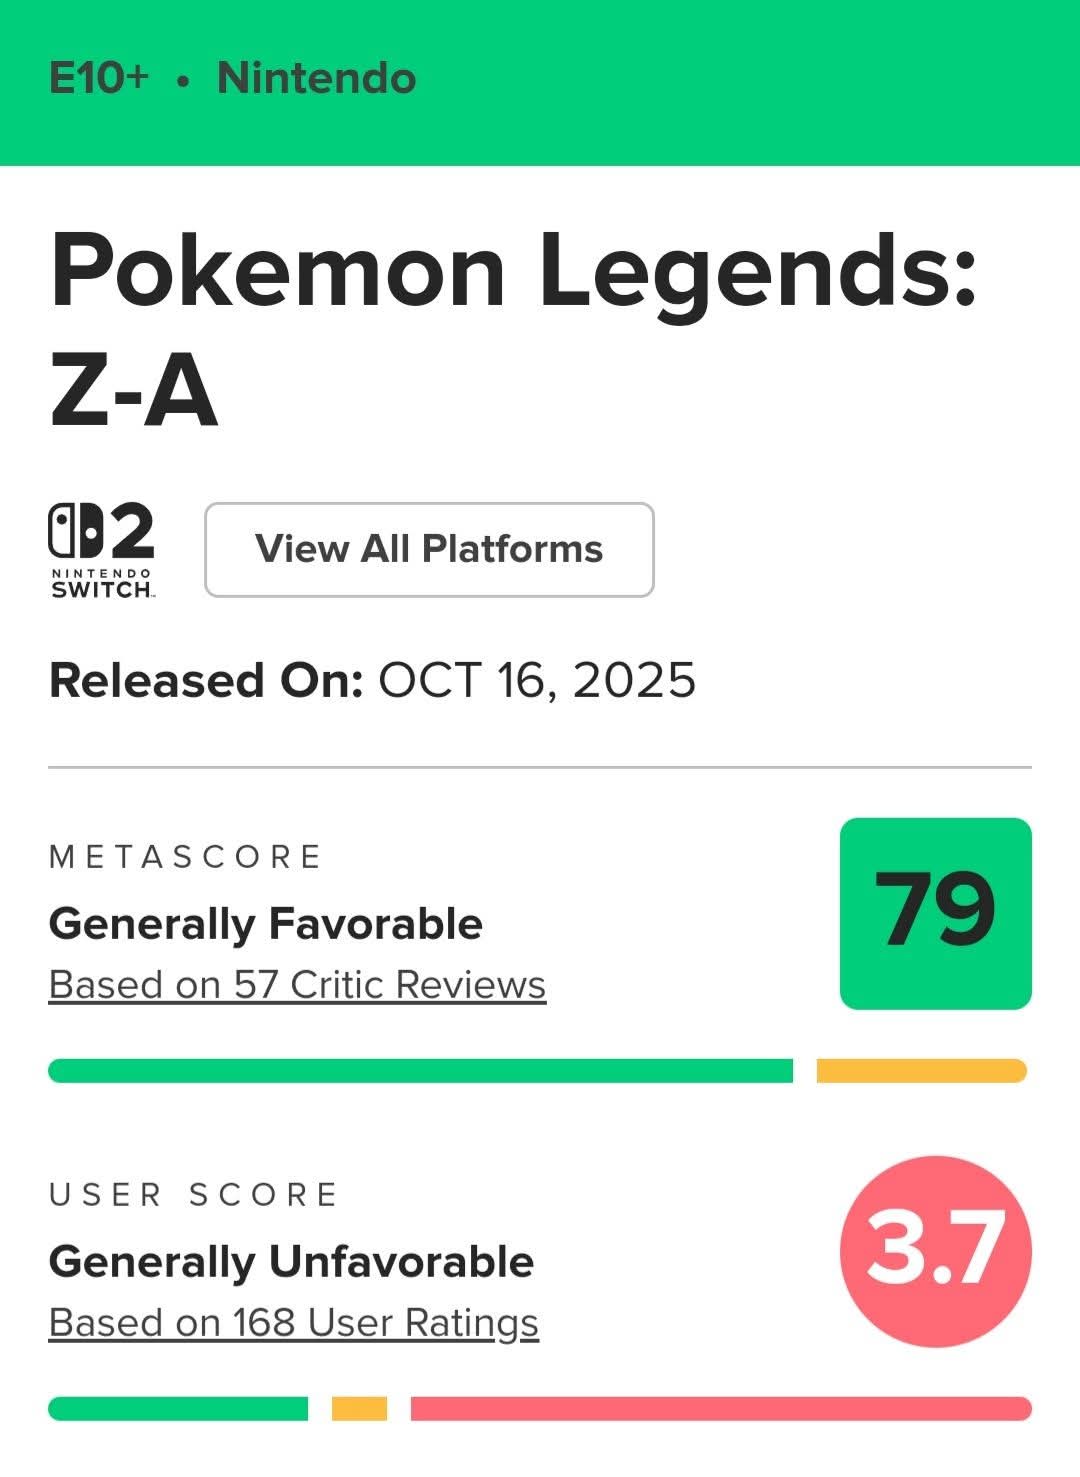The height and width of the screenshot is (1477, 1080).
Task: Open Based on 57 Critic Reviews link
Action: pos(297,985)
